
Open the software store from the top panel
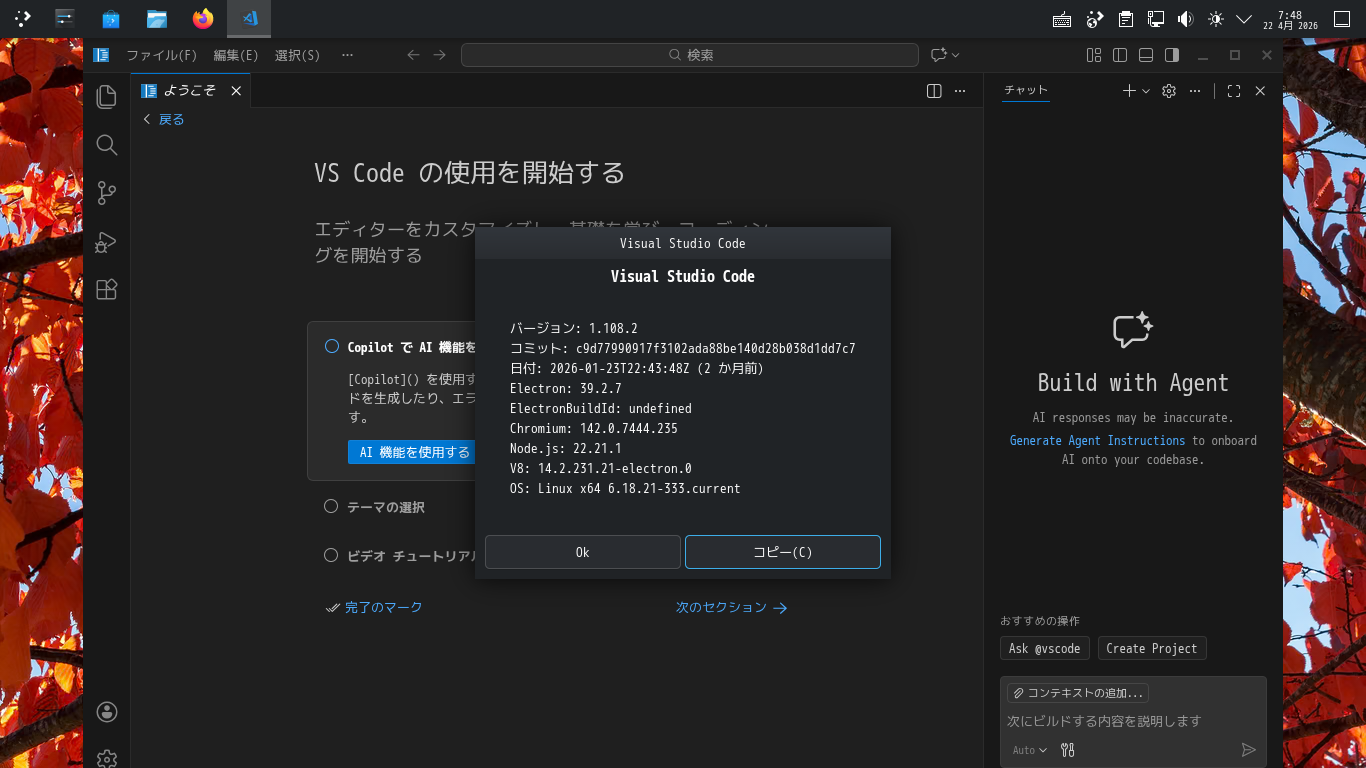pos(111,19)
